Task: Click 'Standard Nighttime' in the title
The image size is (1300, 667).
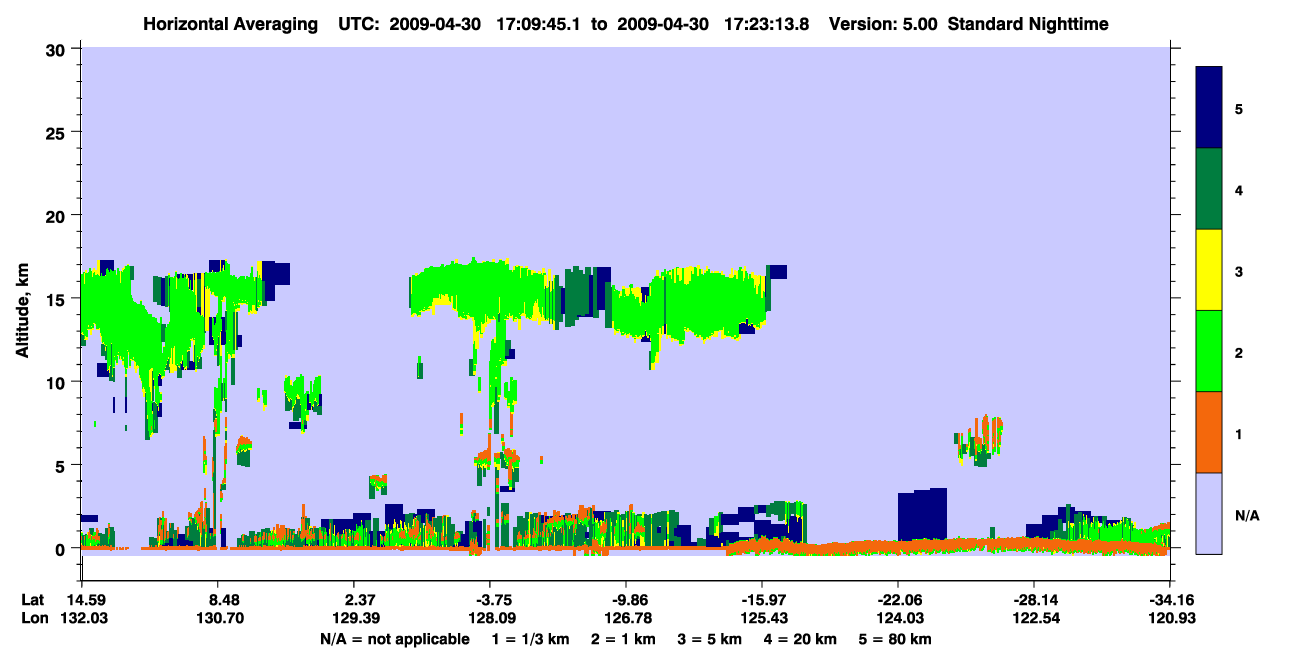Action: (x=1028, y=24)
